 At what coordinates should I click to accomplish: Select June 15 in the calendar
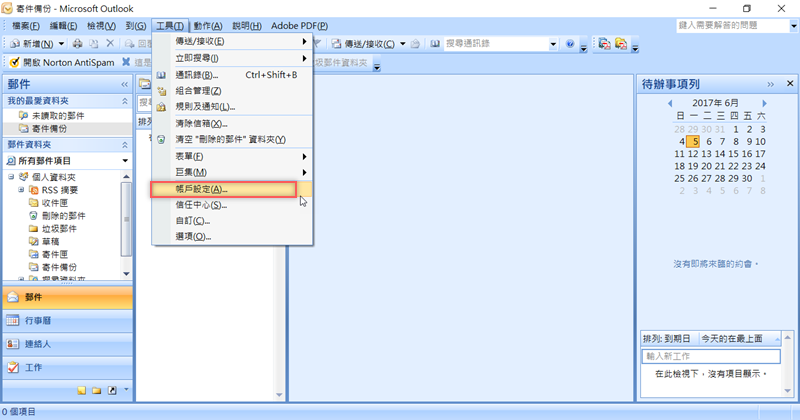733,154
